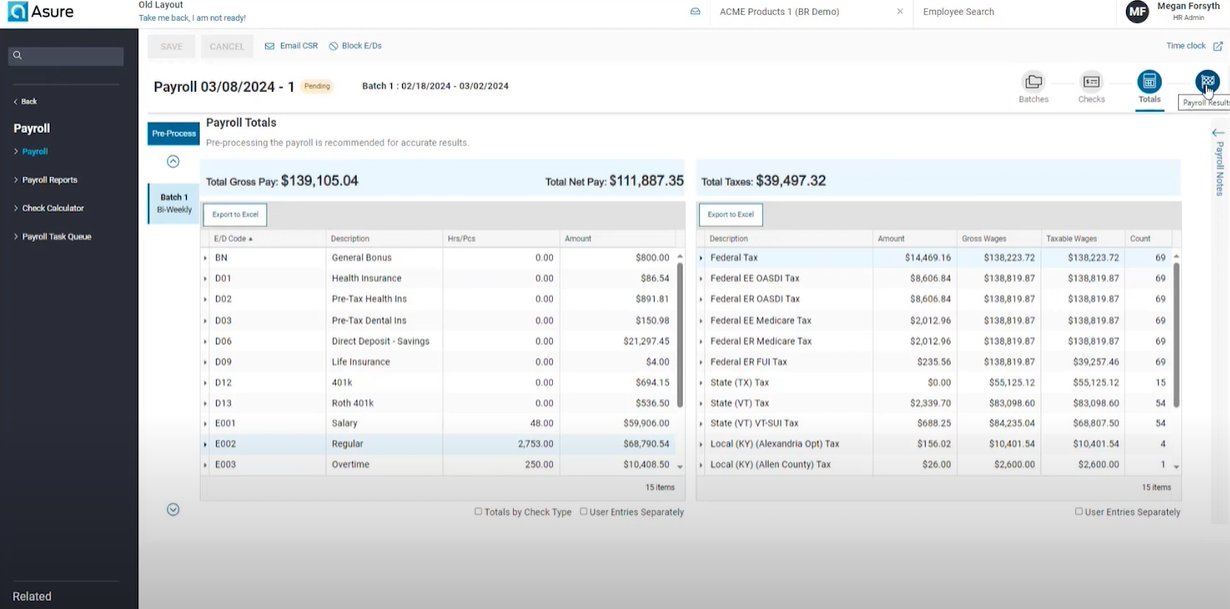Open Time clock external link icon
The width and height of the screenshot is (1230, 609).
[x=1217, y=46]
